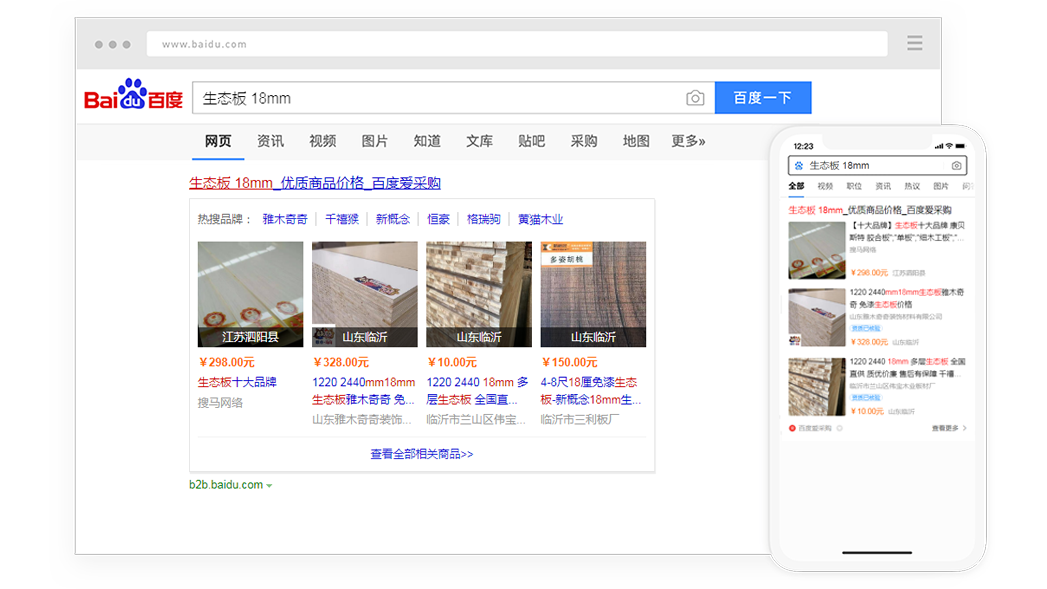Click the 新概念 brand link
The image size is (1047, 589).
click(393, 219)
